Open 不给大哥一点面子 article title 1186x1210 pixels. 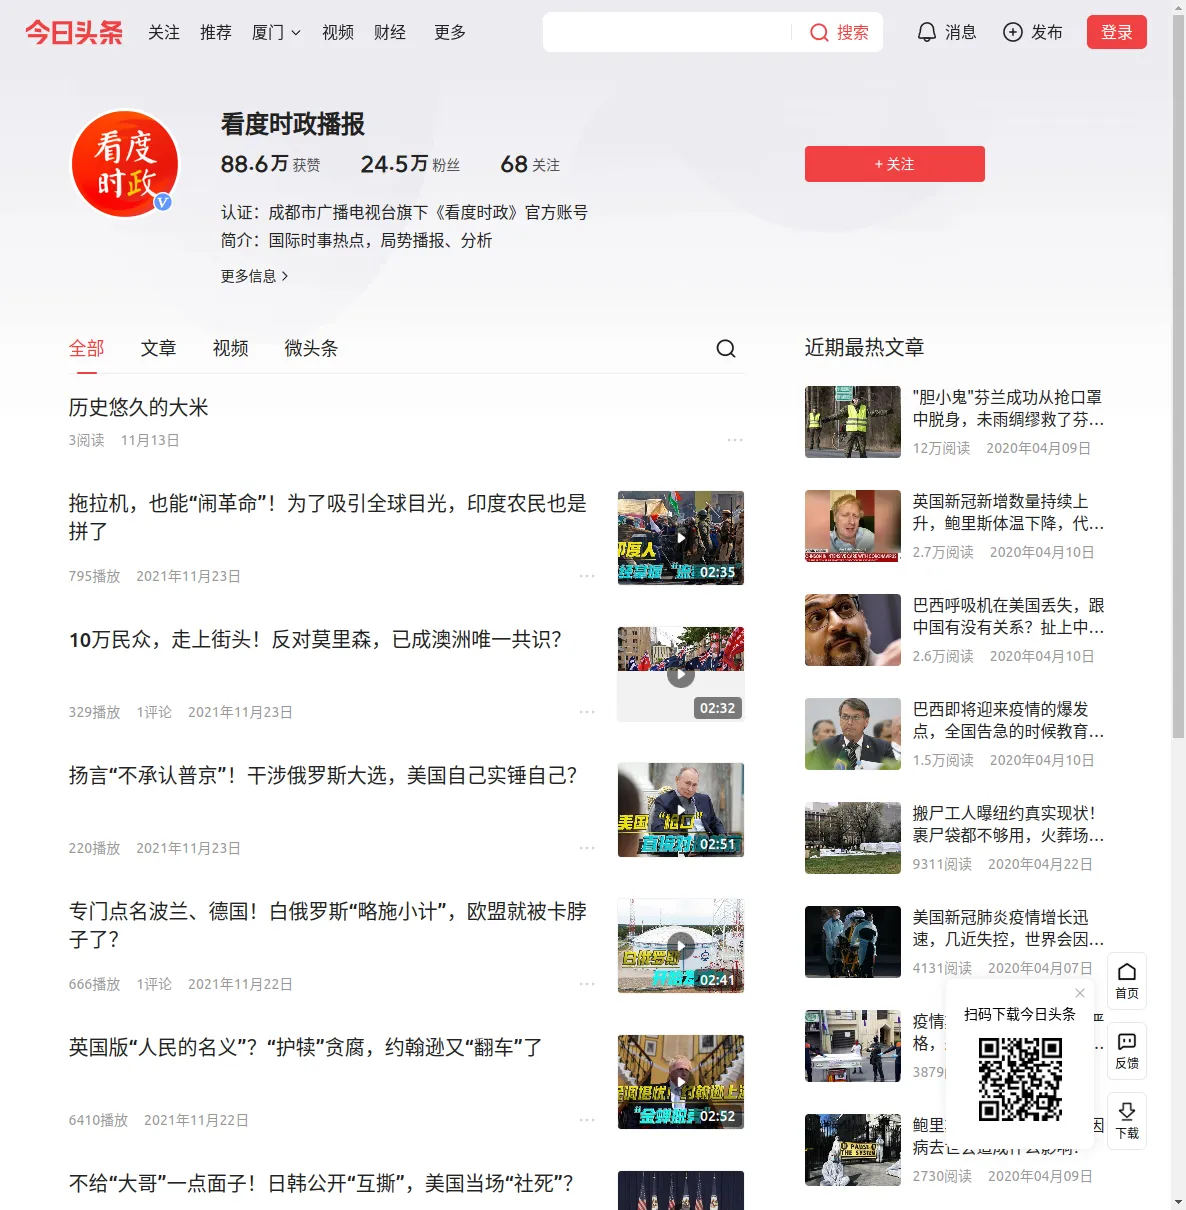pyautogui.click(x=321, y=1183)
